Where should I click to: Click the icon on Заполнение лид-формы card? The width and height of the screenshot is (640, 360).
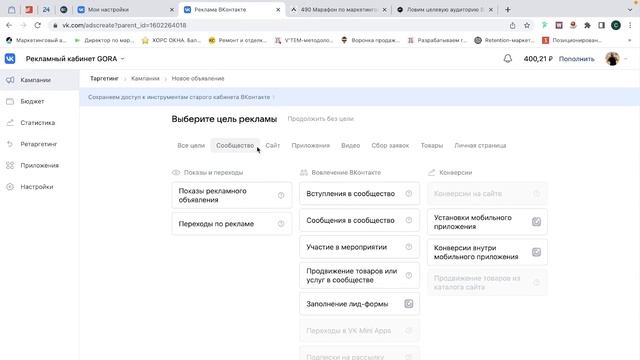409,304
